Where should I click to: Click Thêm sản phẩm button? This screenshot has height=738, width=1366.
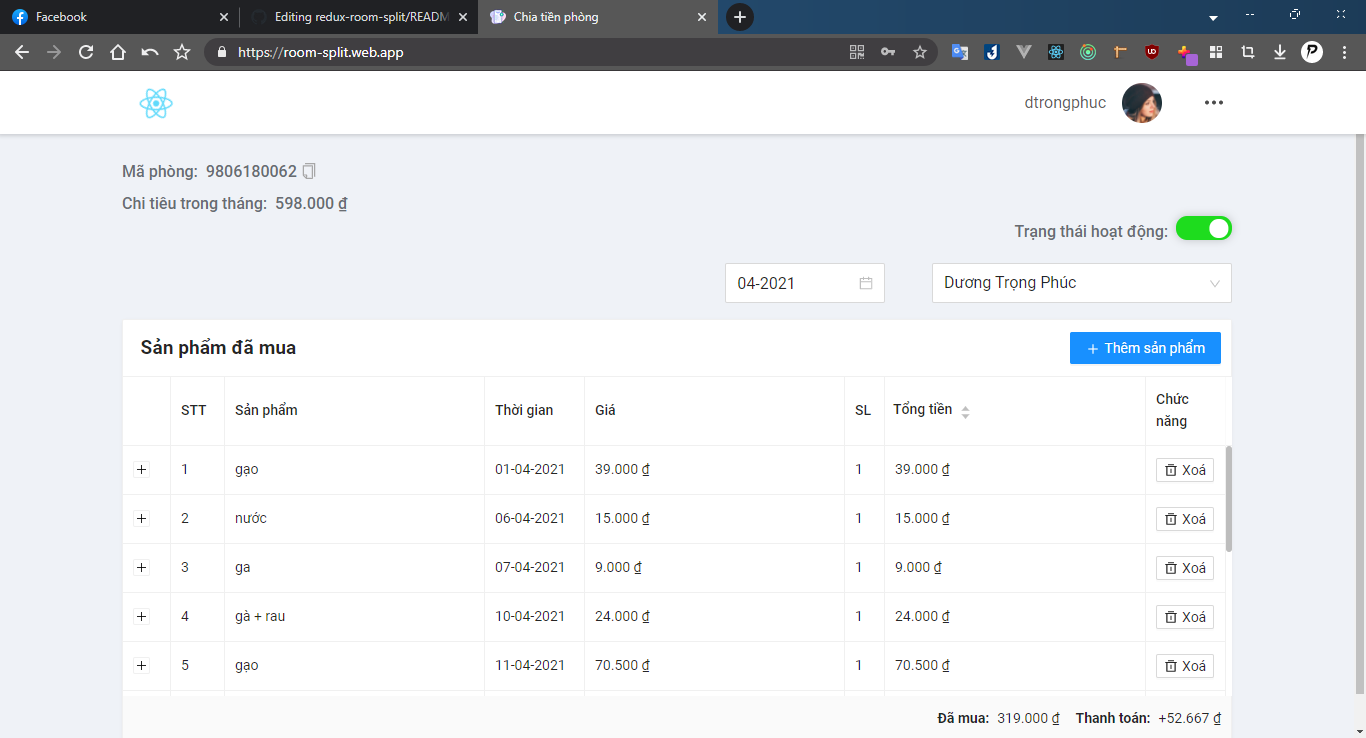tap(1145, 348)
